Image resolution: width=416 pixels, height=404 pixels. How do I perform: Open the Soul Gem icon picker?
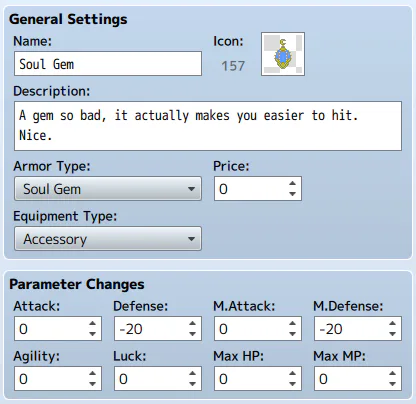click(283, 54)
